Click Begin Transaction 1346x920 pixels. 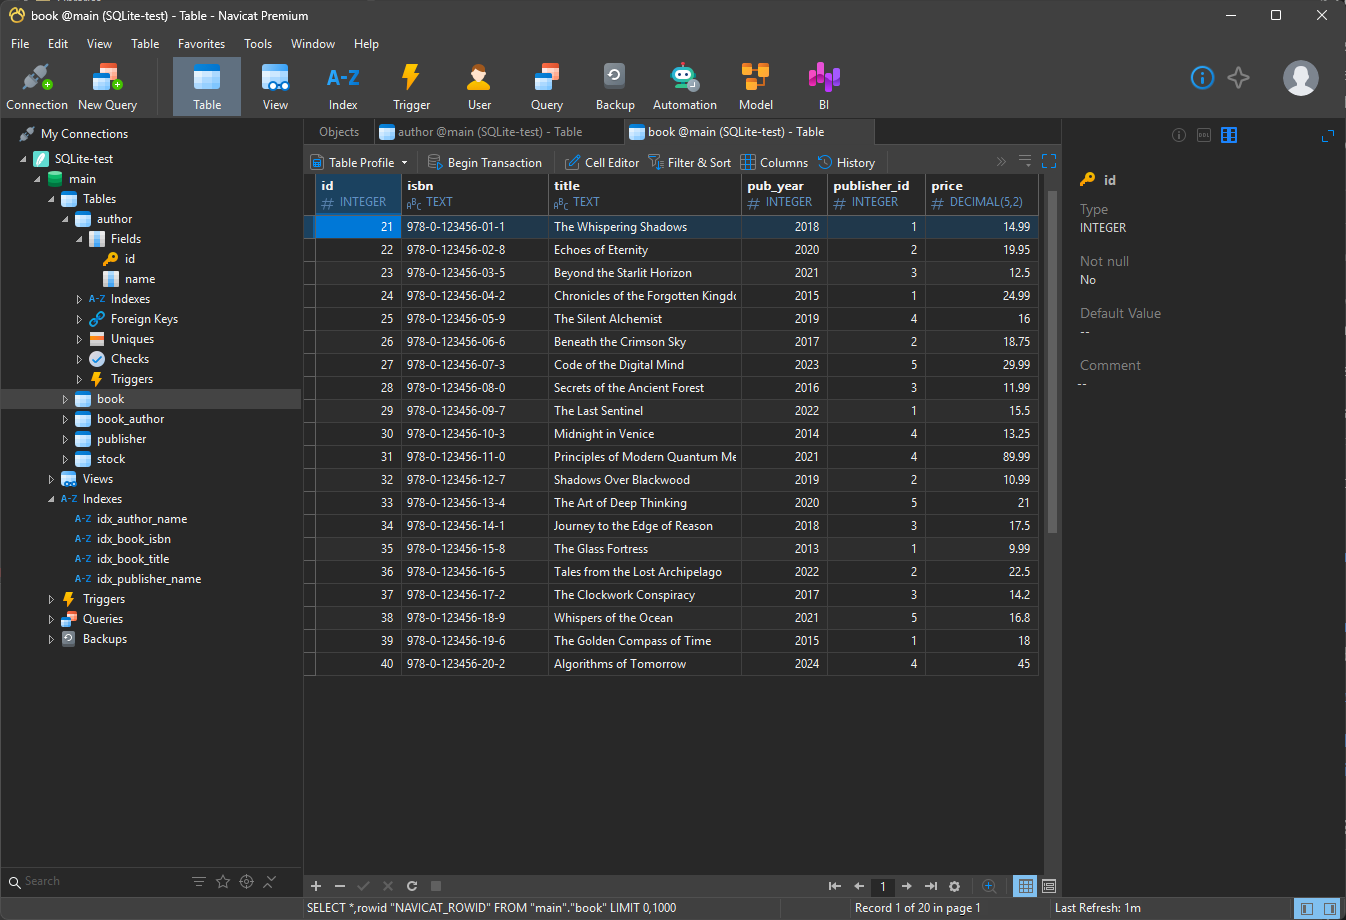click(485, 162)
